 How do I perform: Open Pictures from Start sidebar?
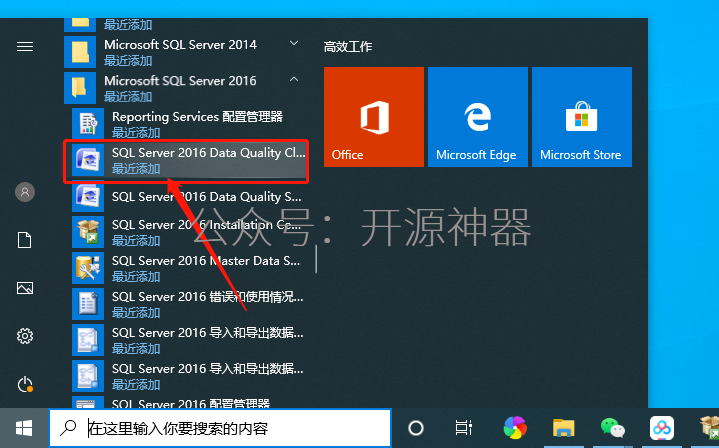click(x=25, y=288)
